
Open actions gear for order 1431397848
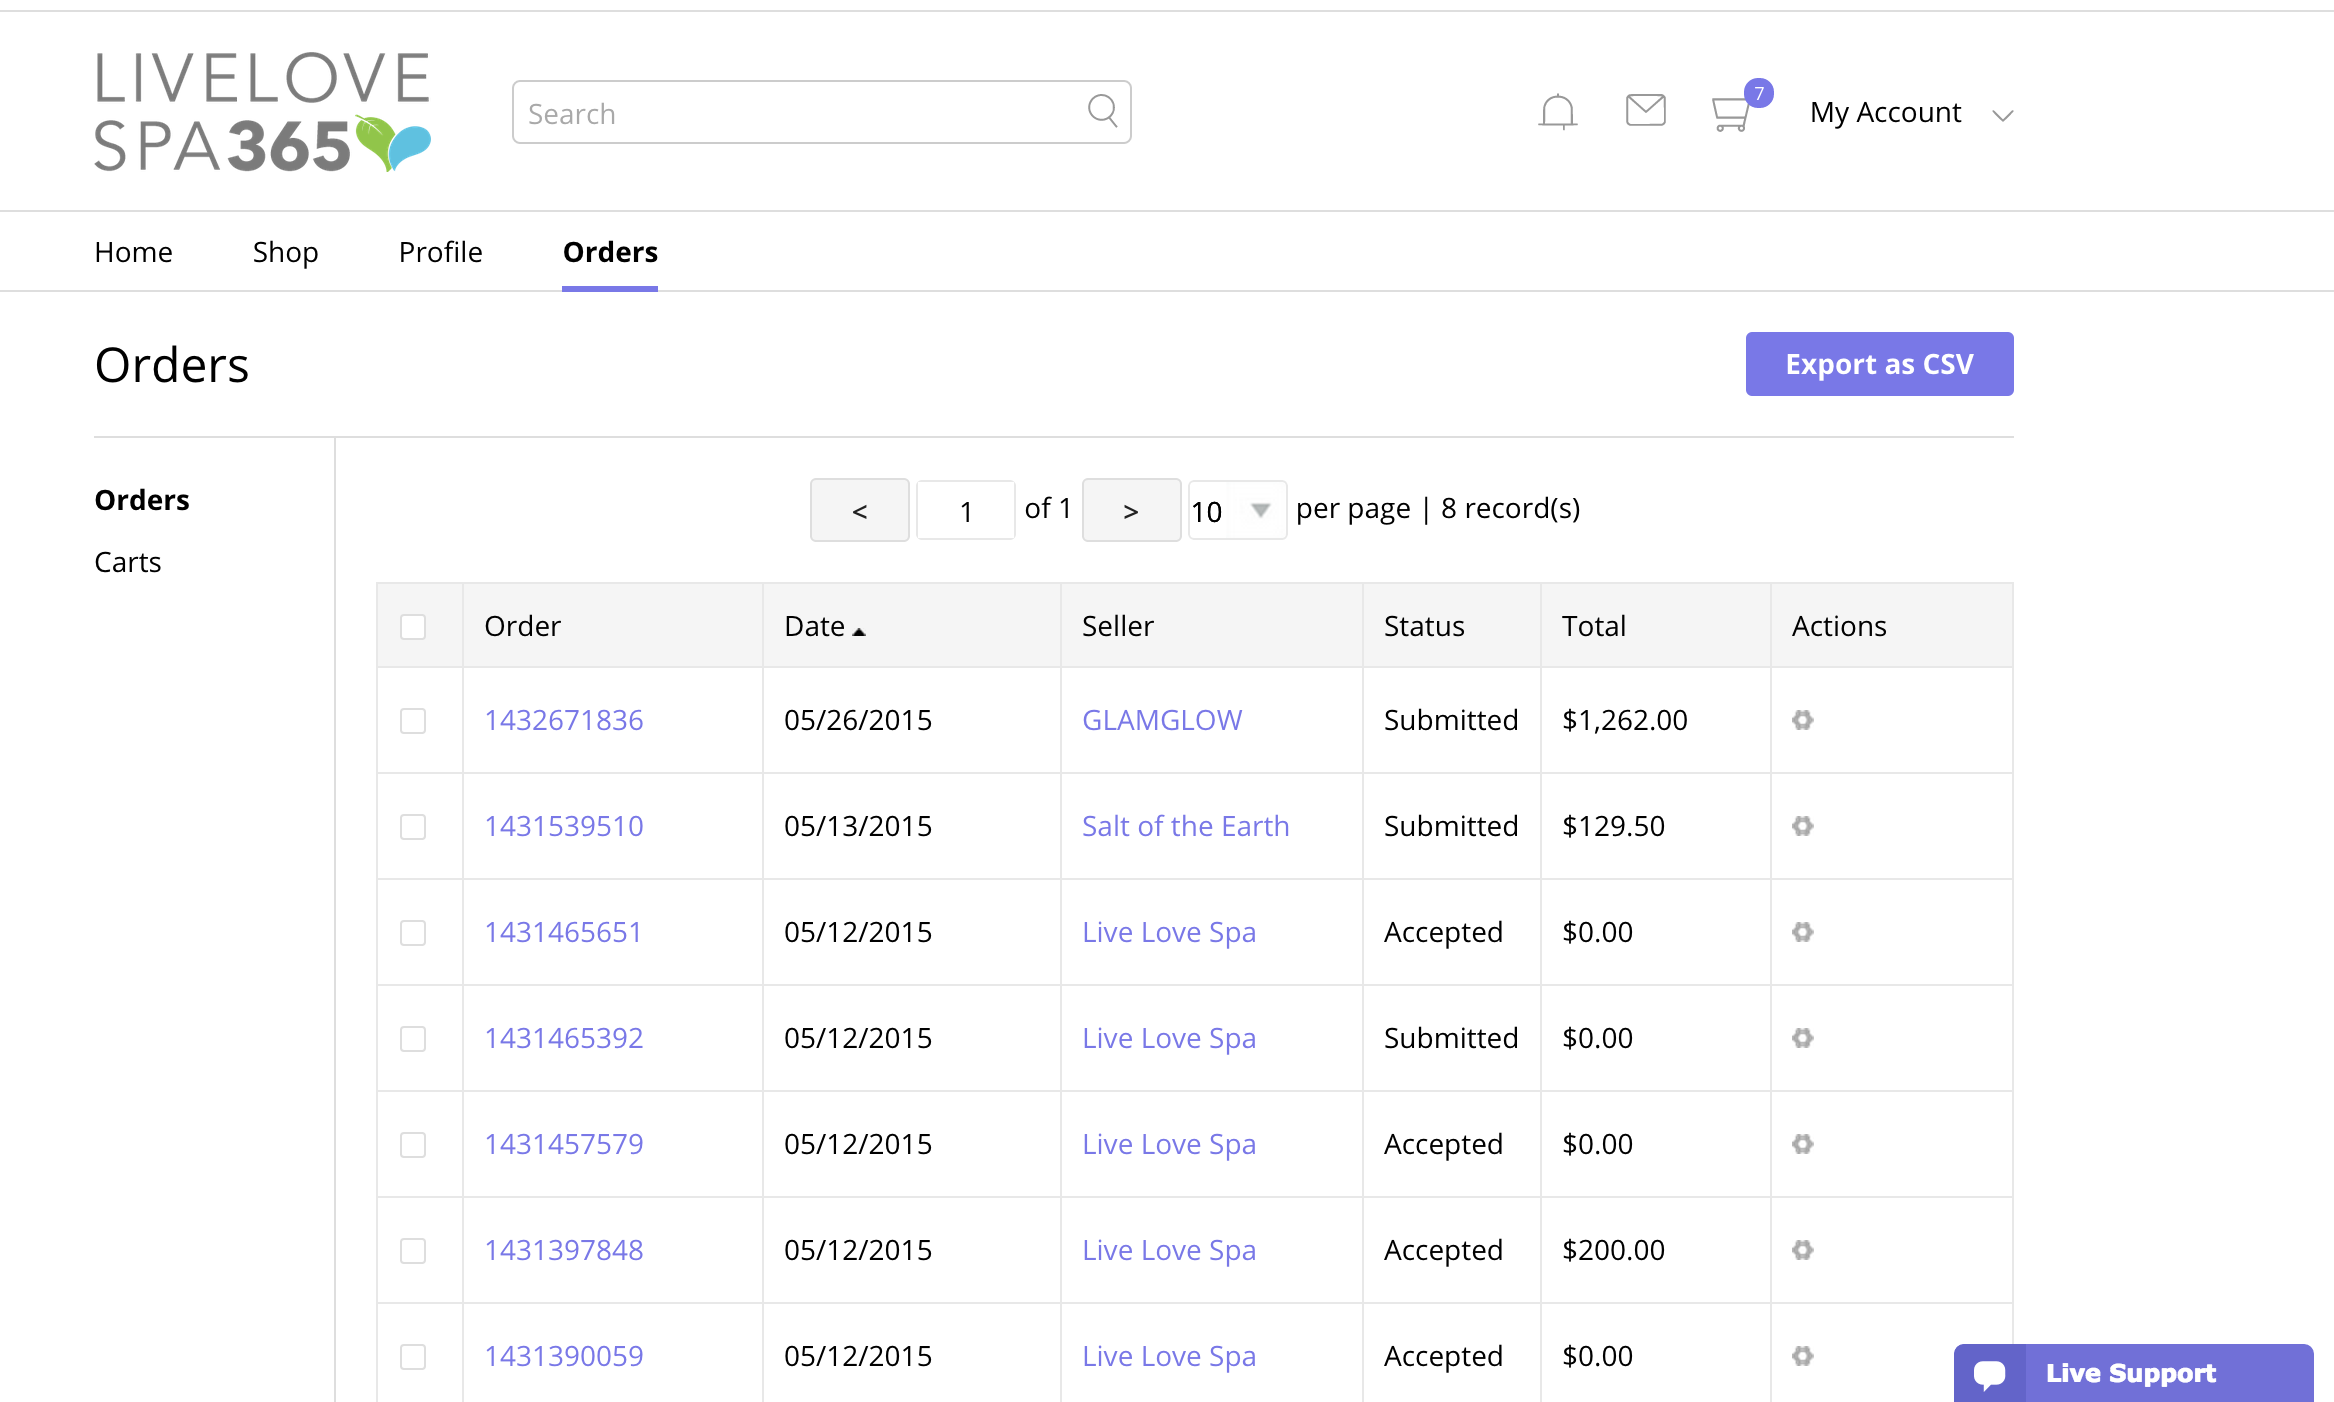(x=1802, y=1250)
